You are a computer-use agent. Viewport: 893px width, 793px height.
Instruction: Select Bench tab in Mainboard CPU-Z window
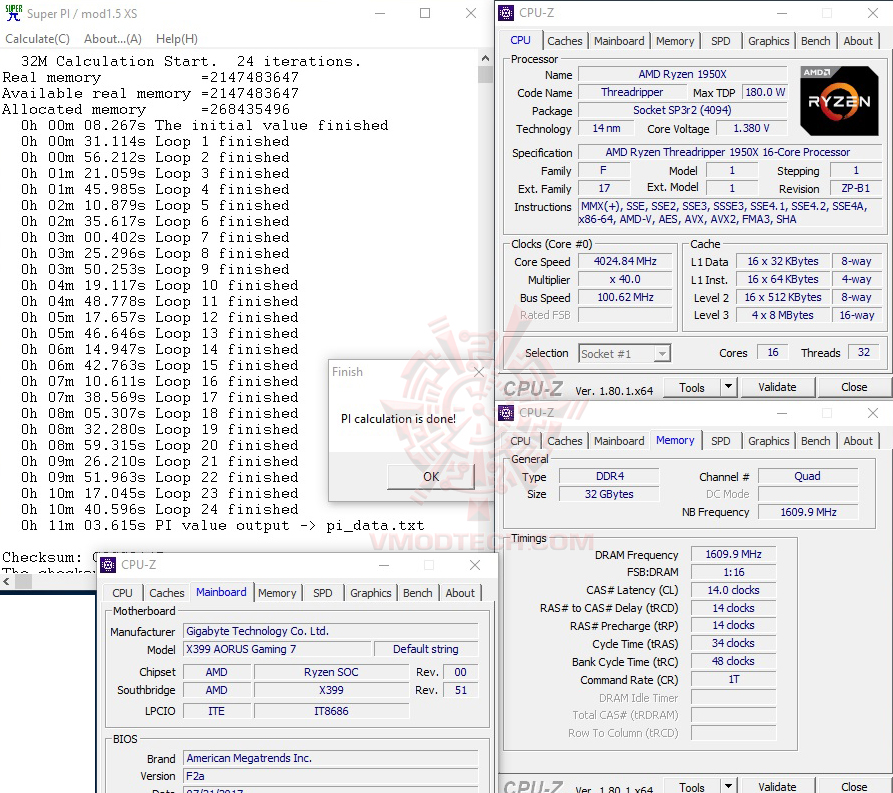pyautogui.click(x=417, y=593)
